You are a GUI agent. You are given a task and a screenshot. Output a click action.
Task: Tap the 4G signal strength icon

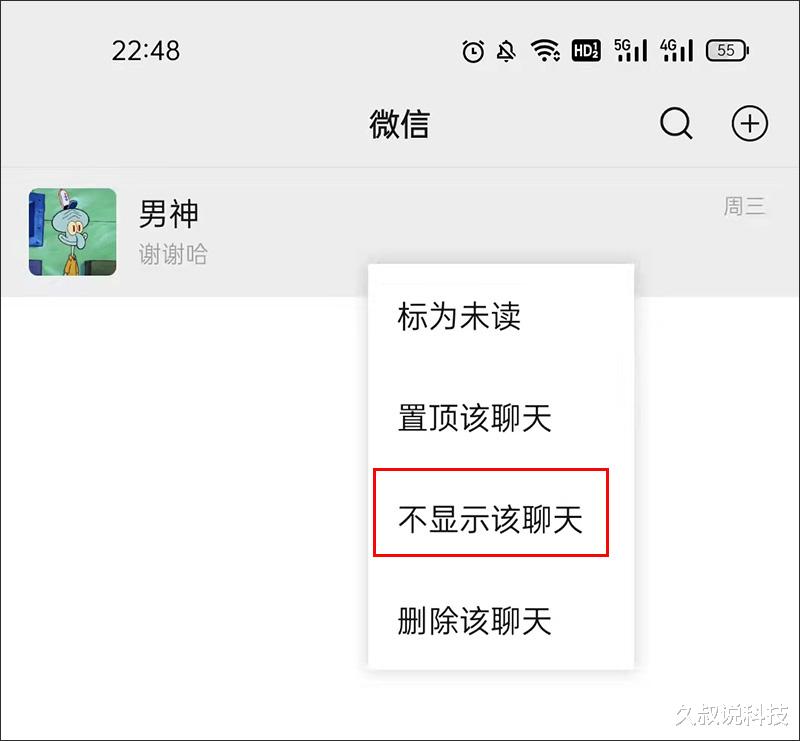[x=677, y=51]
